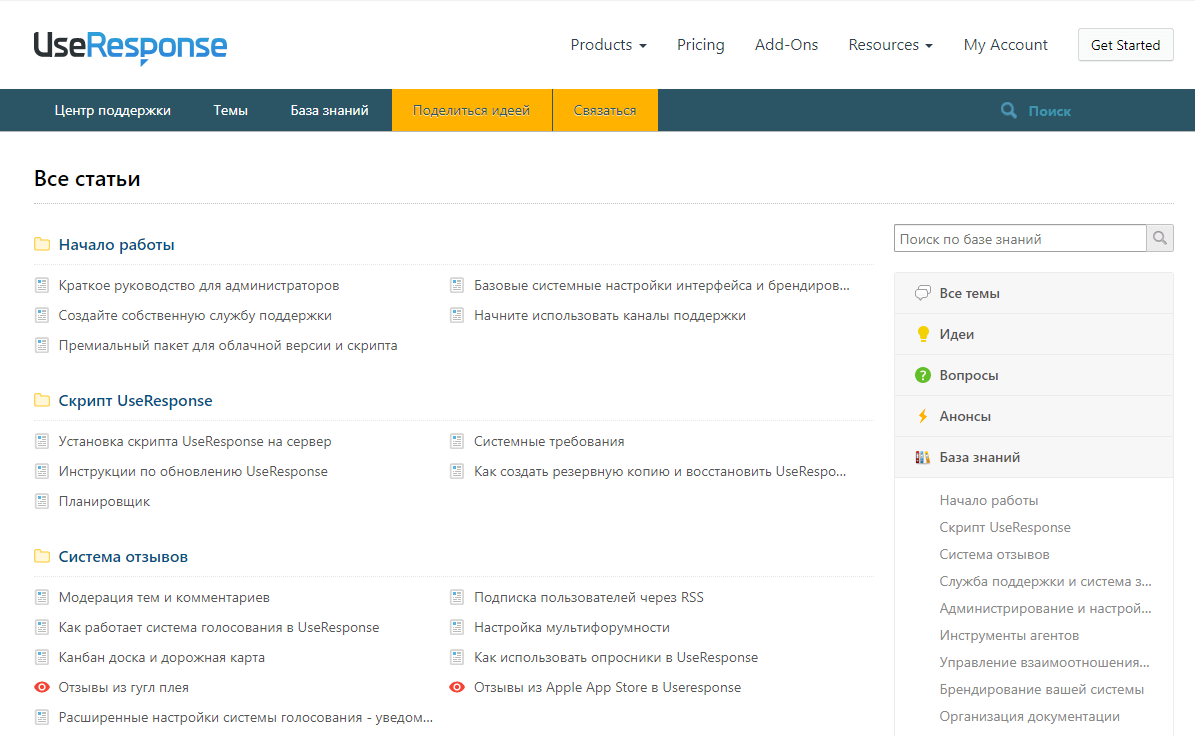Open the Products dropdown menu

[608, 45]
